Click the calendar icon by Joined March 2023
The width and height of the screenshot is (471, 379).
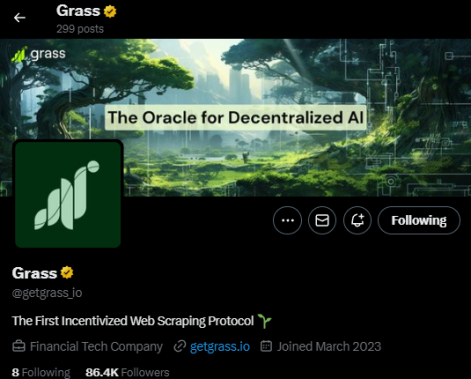point(266,346)
